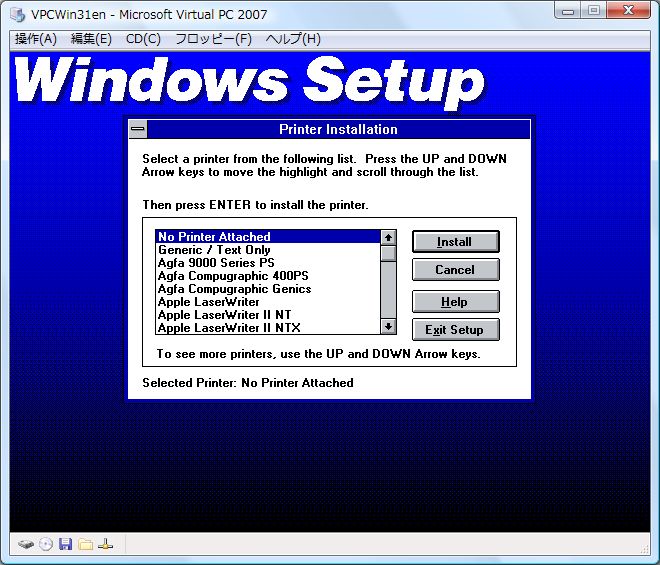
Task: Click the printer list scrollbar thumb
Action: (388, 253)
